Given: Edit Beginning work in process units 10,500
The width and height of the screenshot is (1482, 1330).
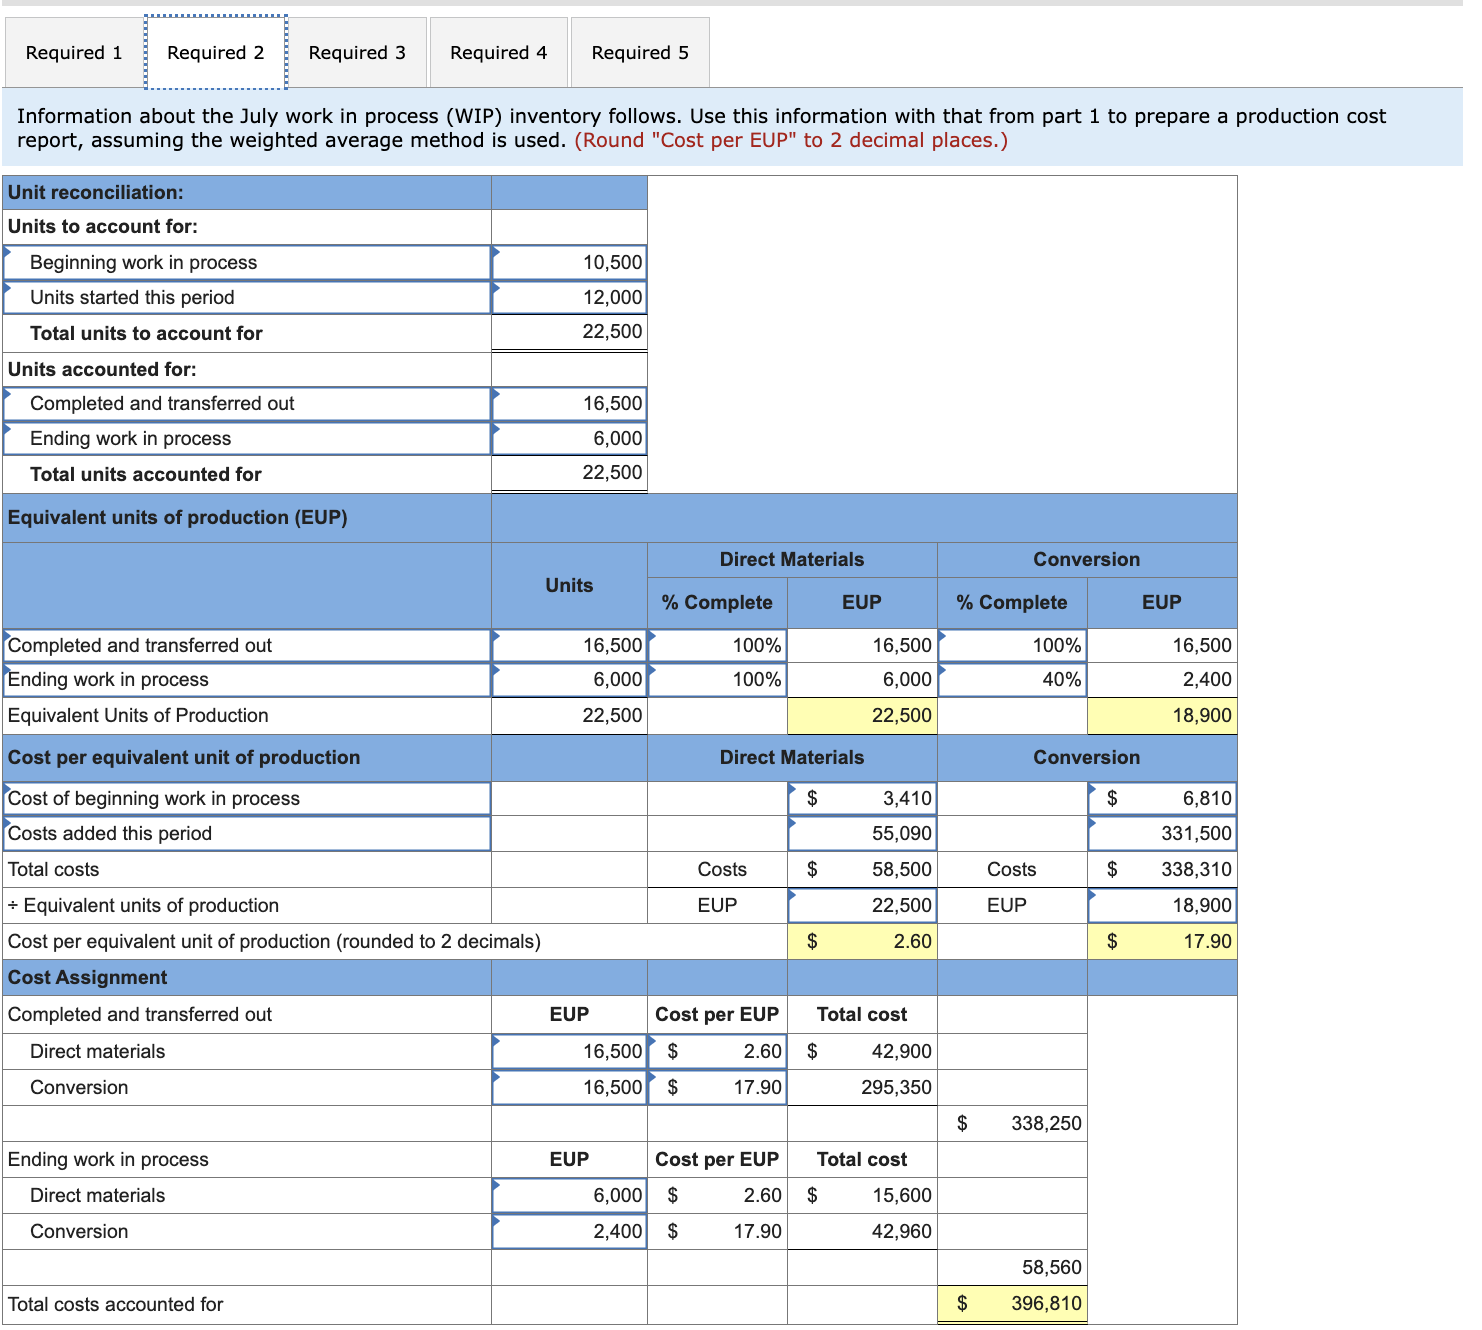Looking at the screenshot, I should (569, 262).
